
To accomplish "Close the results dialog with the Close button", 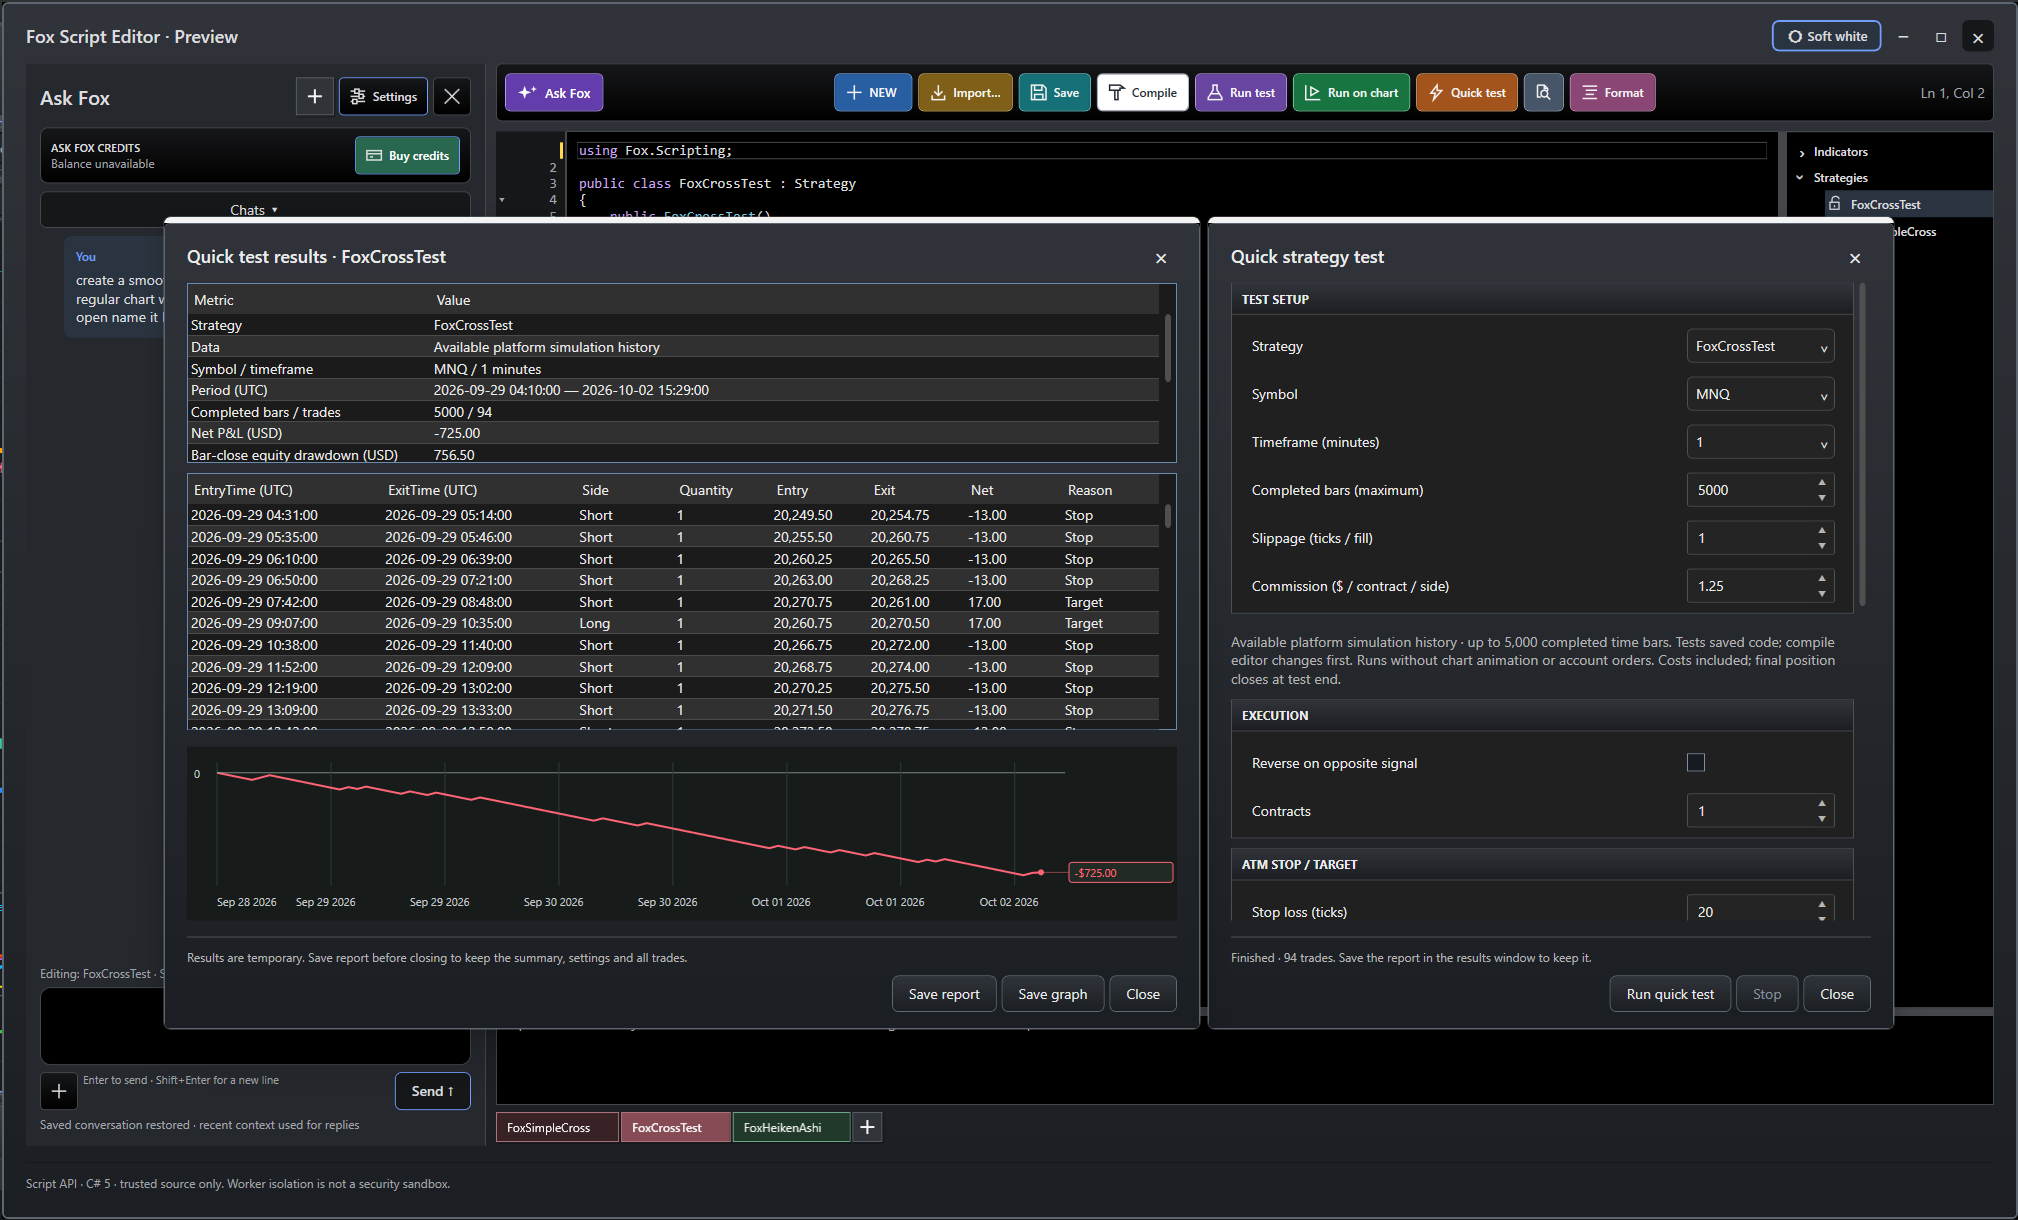I will coord(1143,994).
